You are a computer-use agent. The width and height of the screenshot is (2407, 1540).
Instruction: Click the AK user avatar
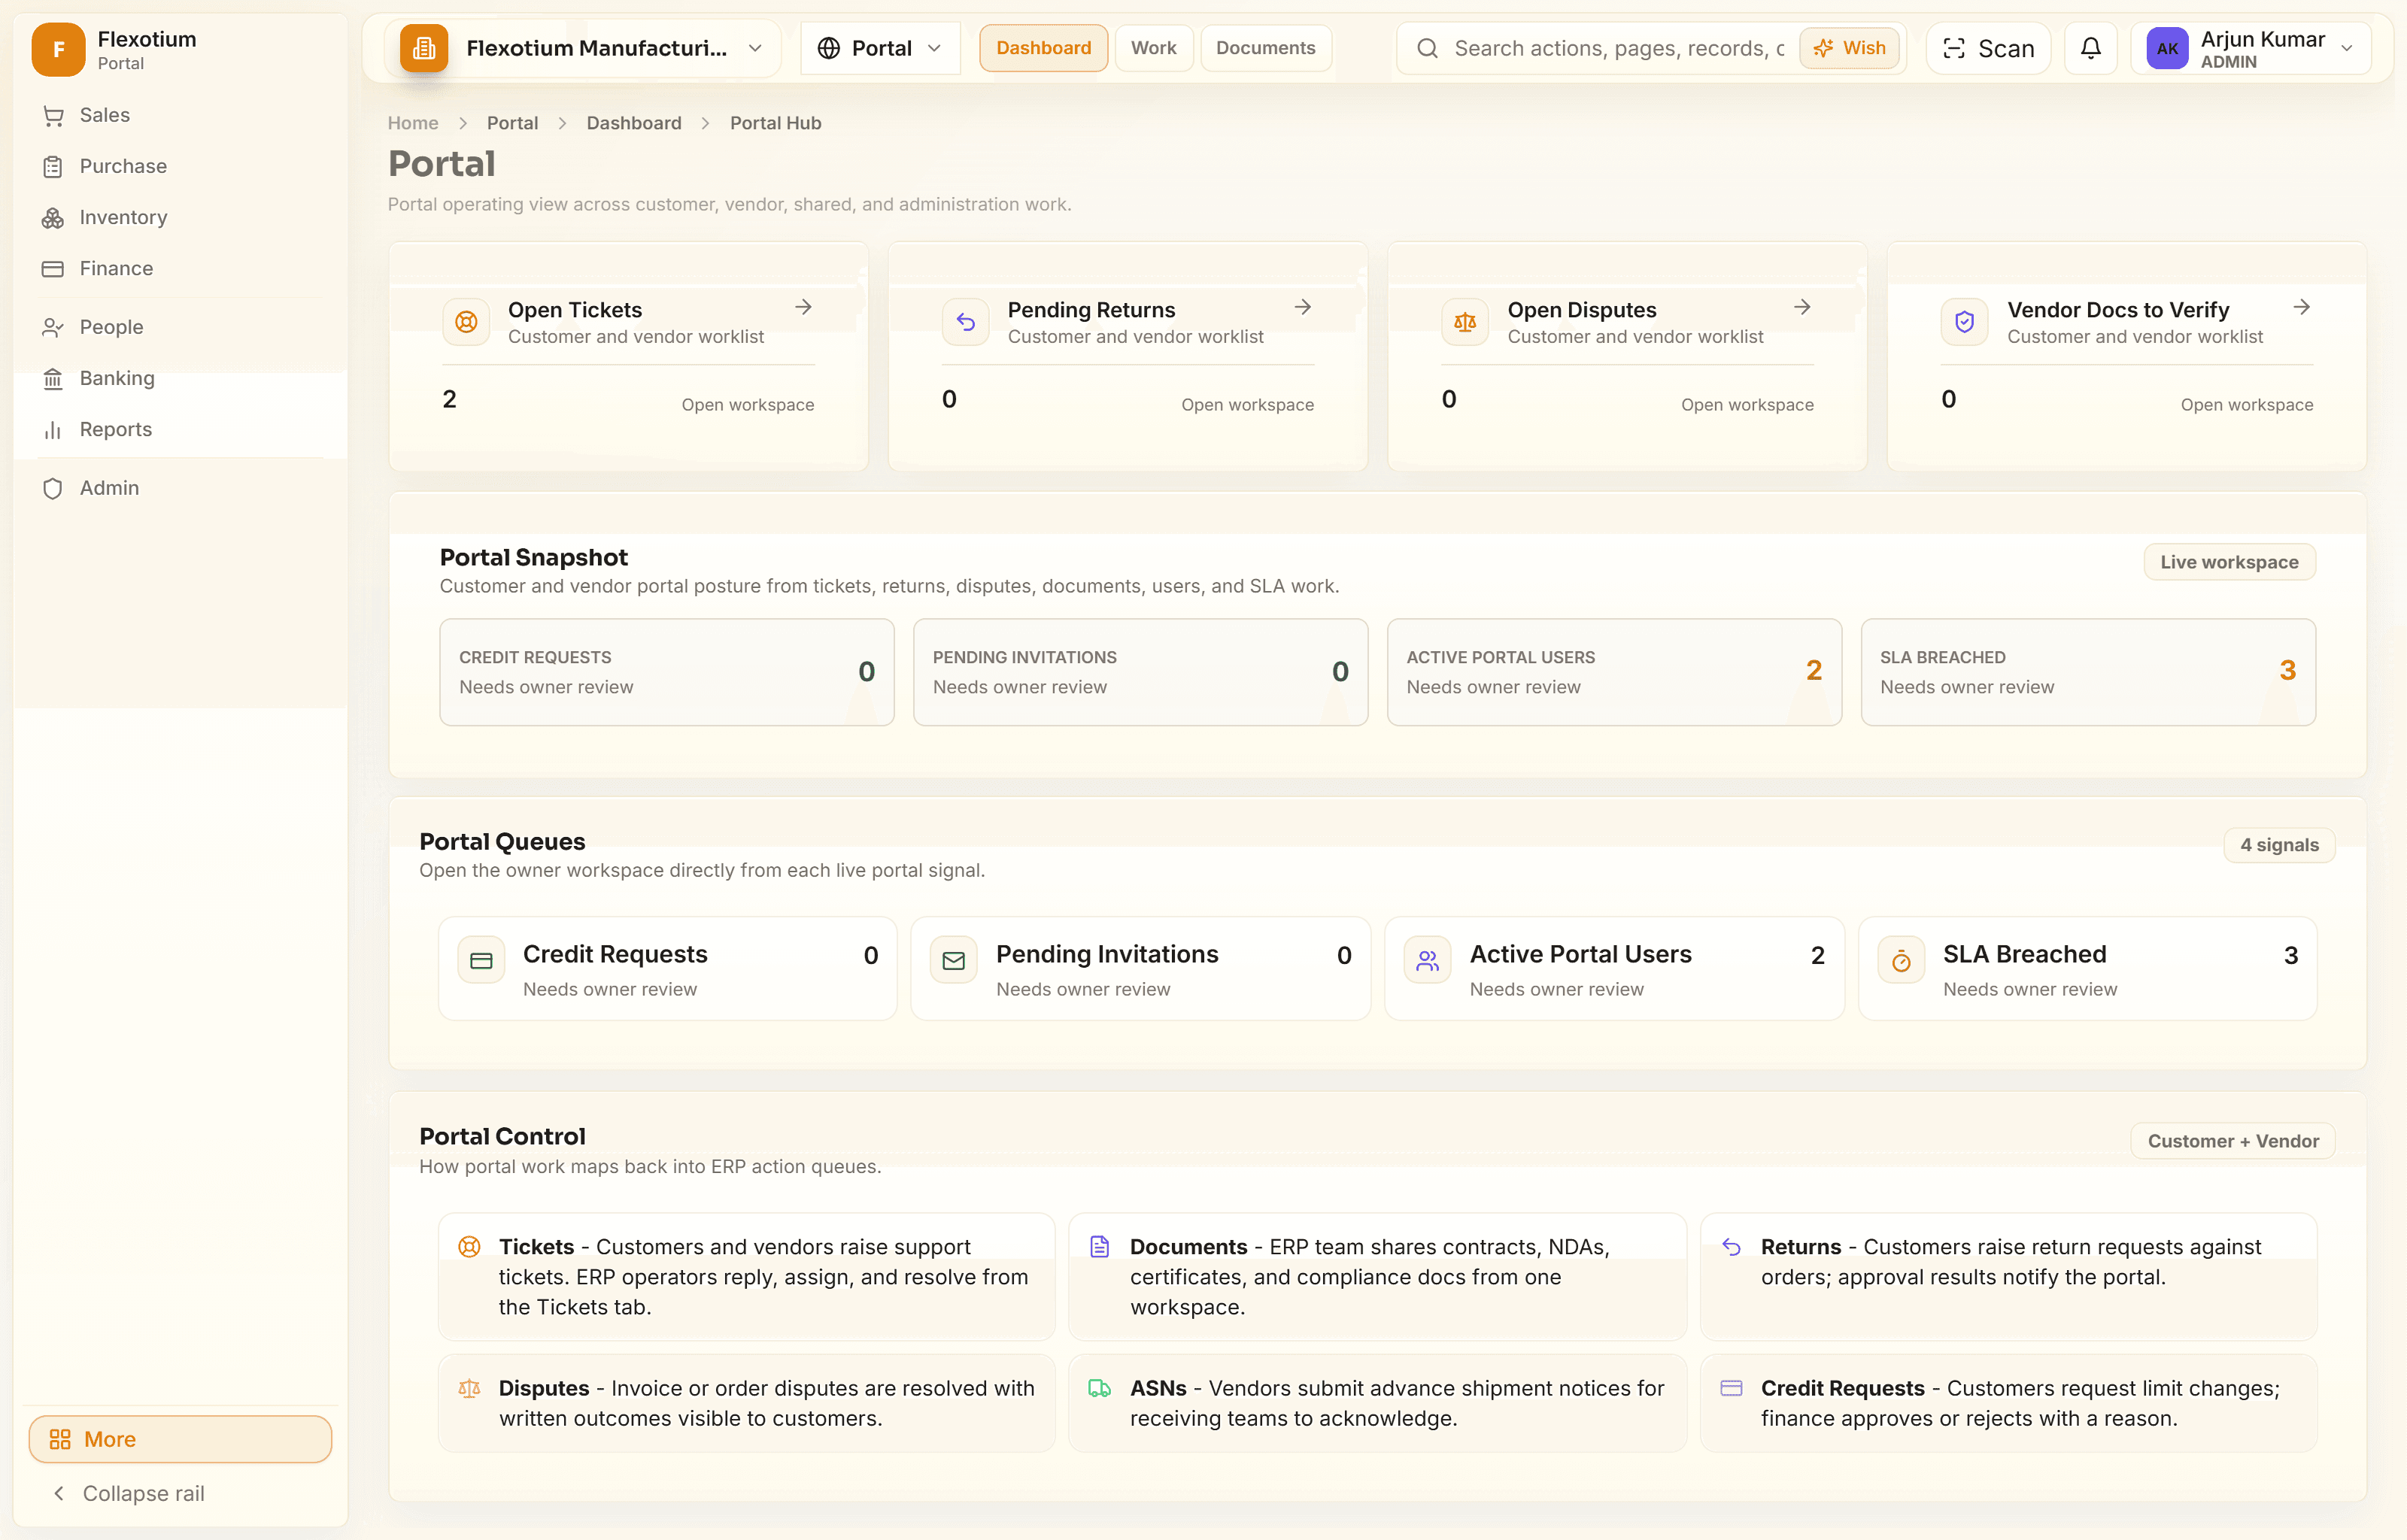(2167, 48)
